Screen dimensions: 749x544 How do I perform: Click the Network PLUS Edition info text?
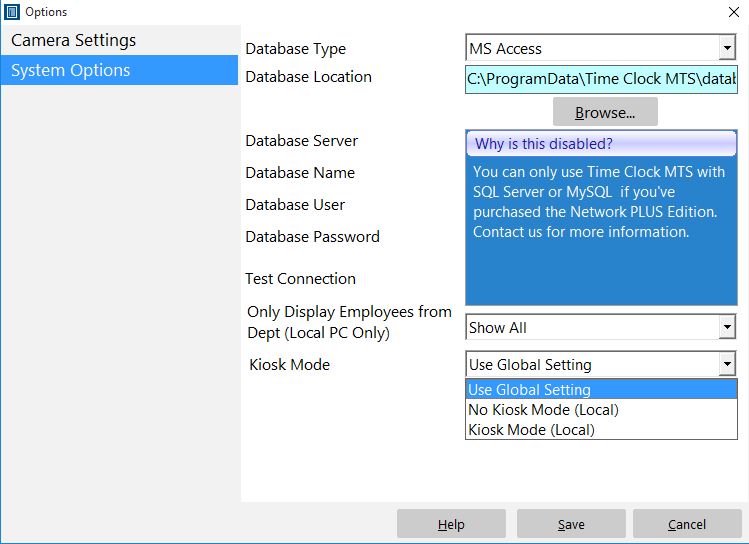click(x=599, y=202)
